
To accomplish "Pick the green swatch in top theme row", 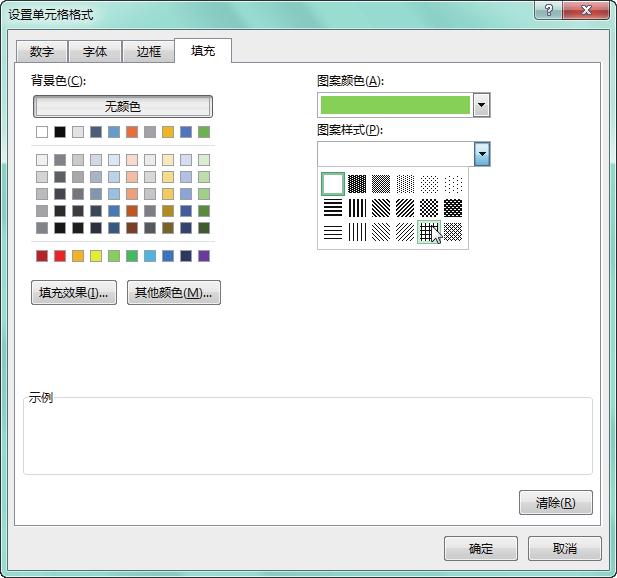I will pos(204,132).
